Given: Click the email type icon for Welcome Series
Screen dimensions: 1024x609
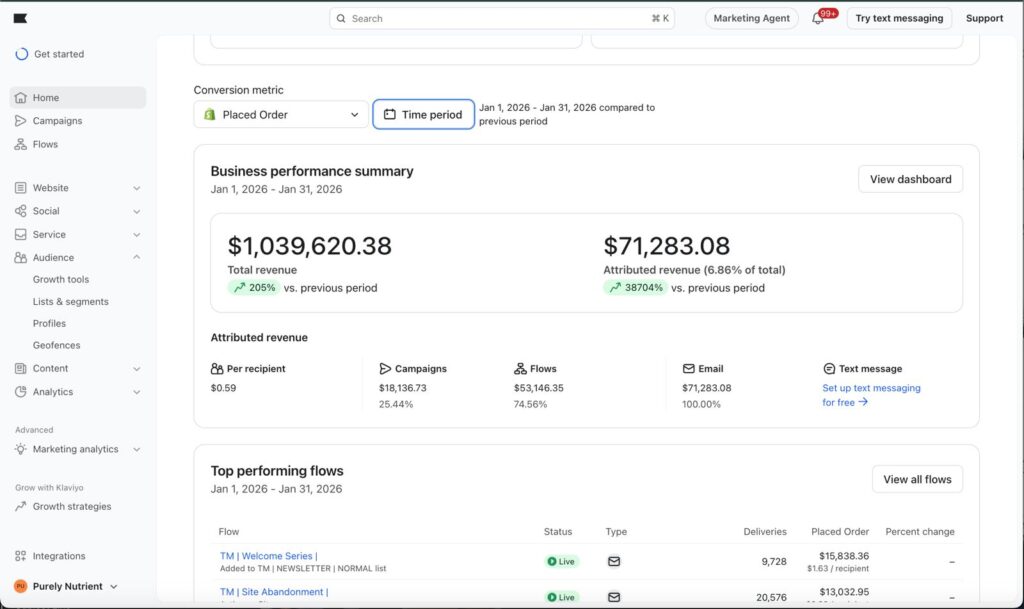Looking at the screenshot, I should (x=614, y=562).
